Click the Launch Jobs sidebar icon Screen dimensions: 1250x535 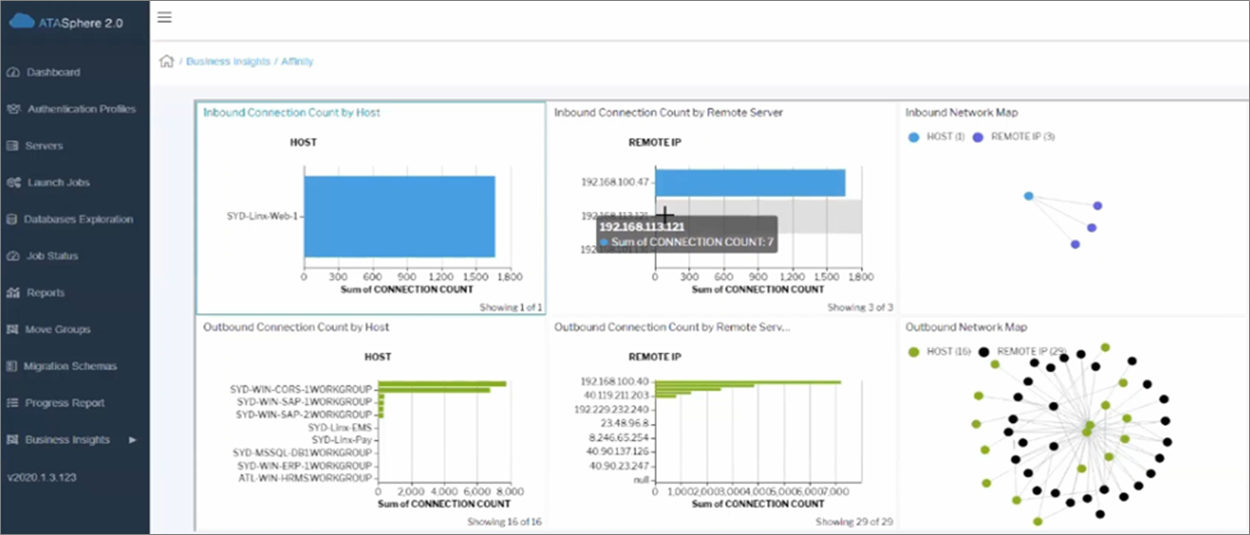(13, 183)
